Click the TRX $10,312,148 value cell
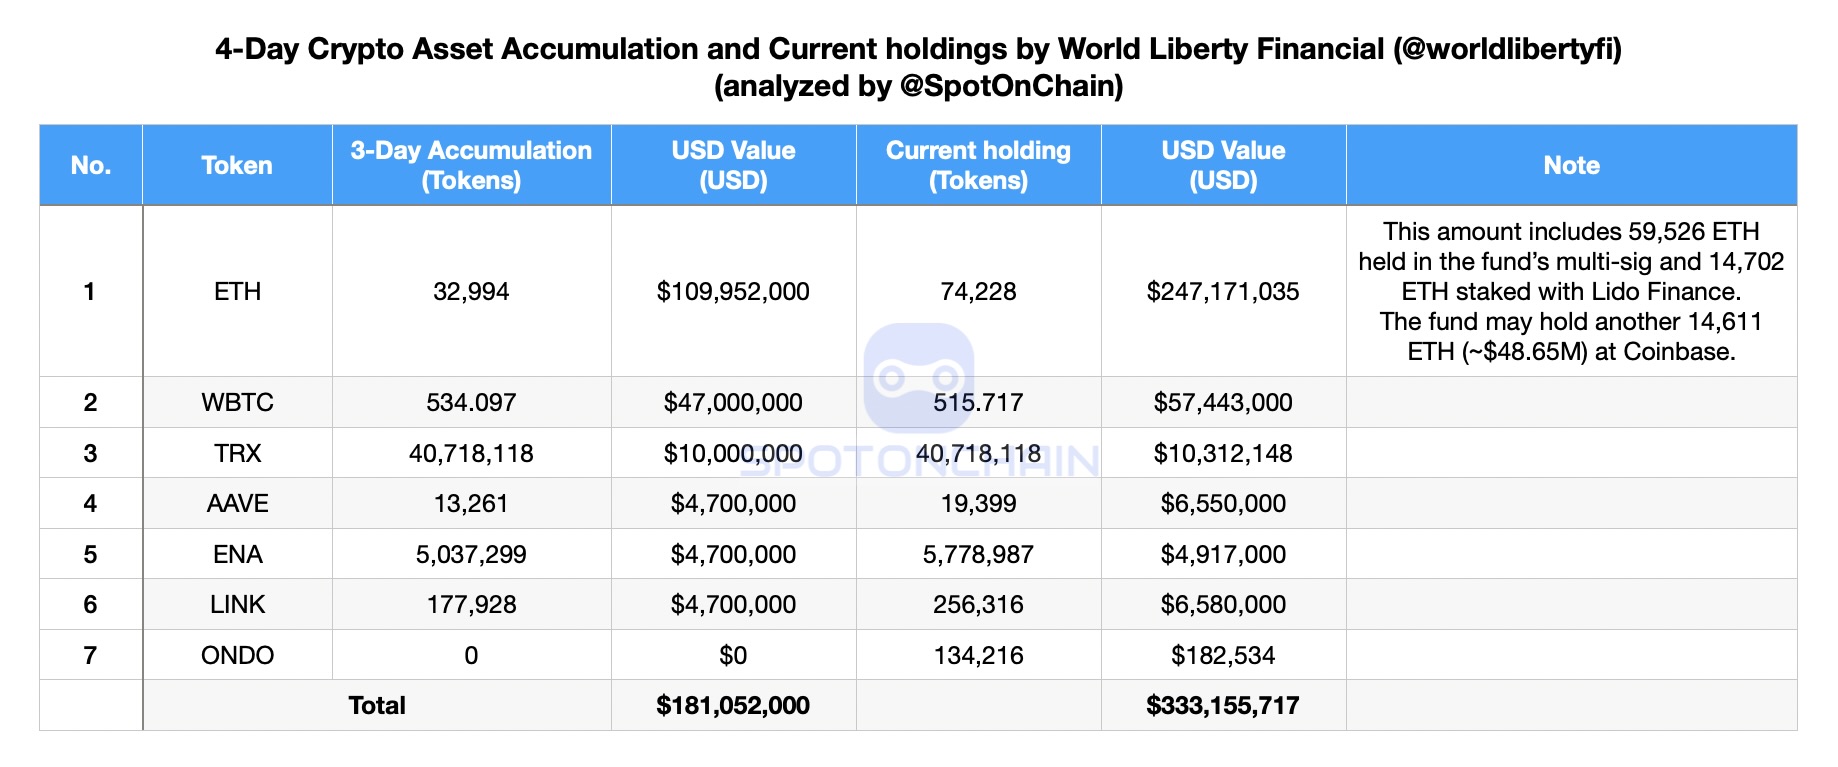The image size is (1838, 767). click(x=1223, y=453)
